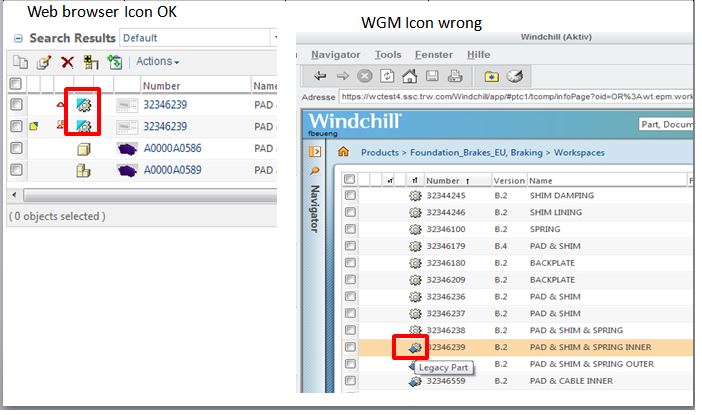Click the last icon in the WGM toolbar

[514, 77]
